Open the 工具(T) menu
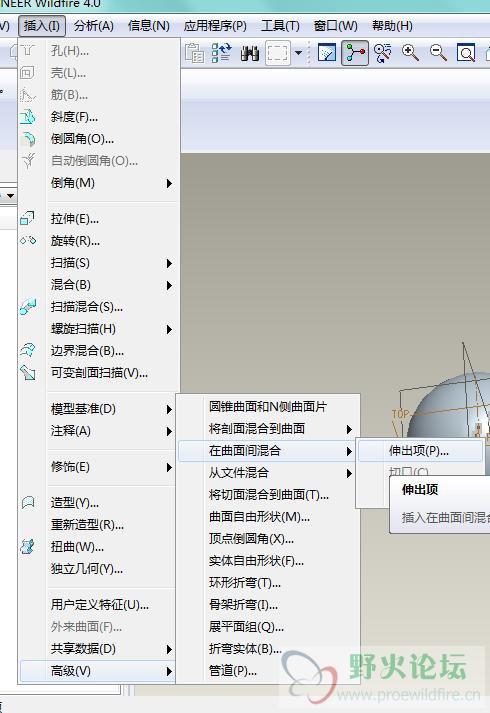Viewport: 490px width, 713px height. (280, 25)
